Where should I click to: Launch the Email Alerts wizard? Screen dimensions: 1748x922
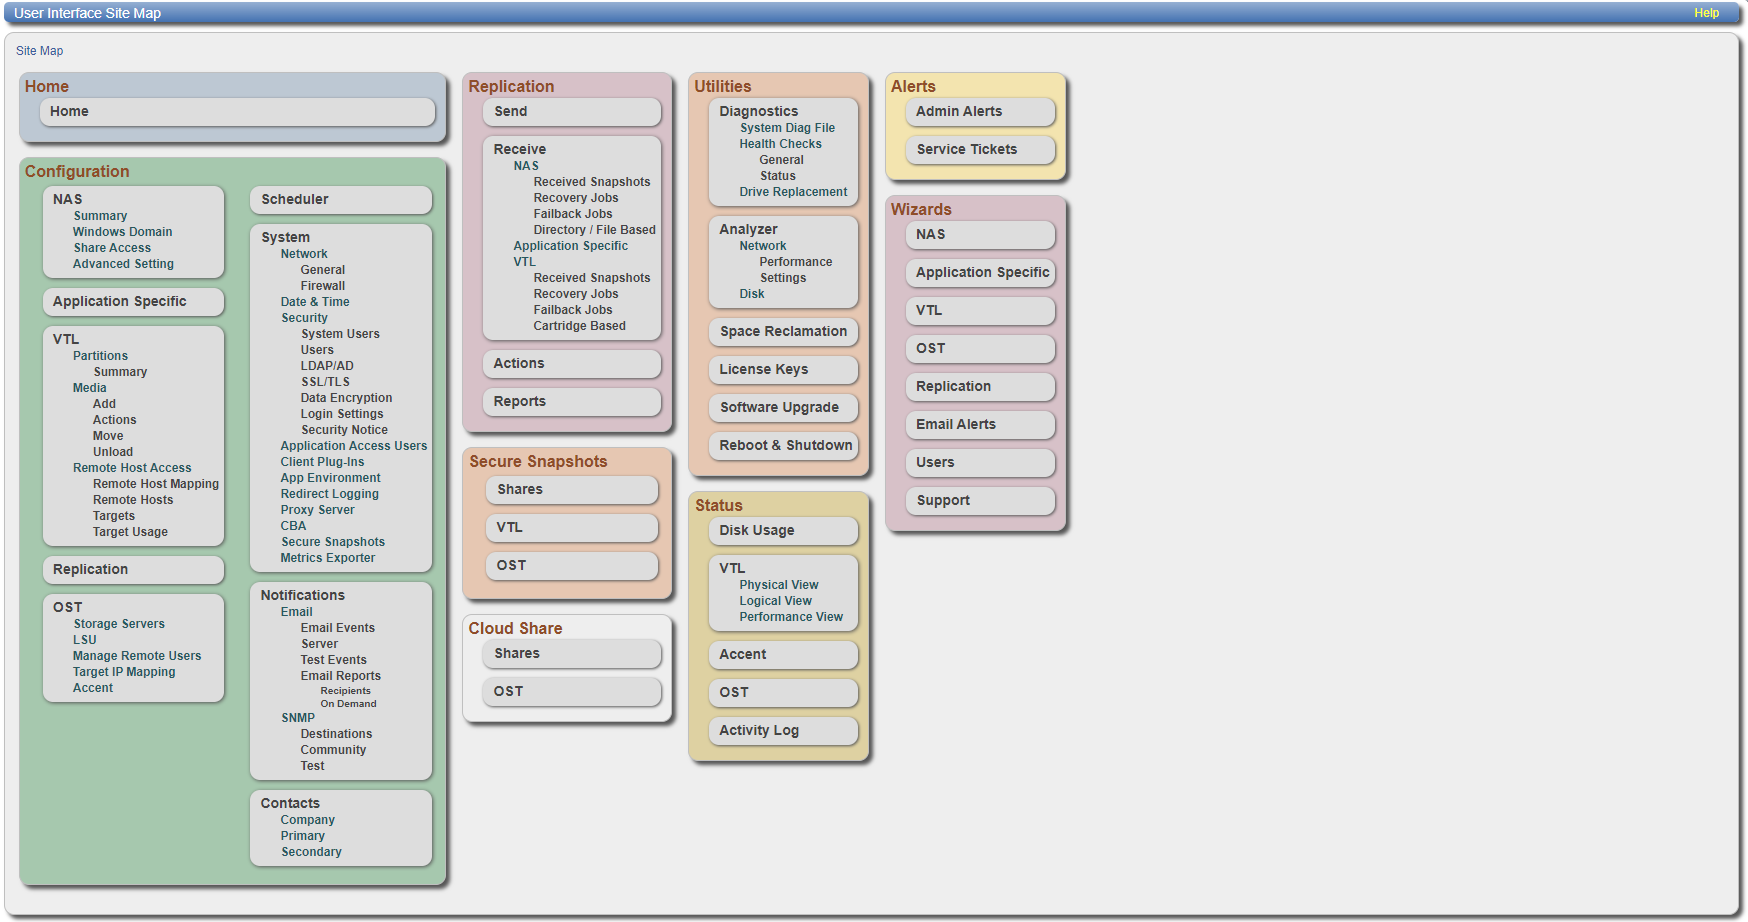(x=980, y=425)
